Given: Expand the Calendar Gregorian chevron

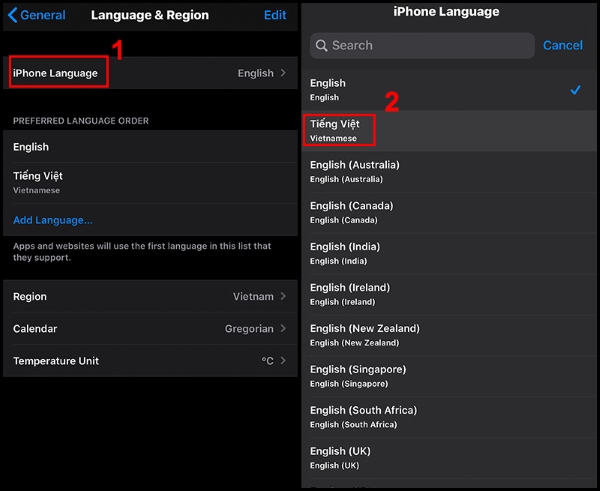Looking at the screenshot, I should point(283,328).
